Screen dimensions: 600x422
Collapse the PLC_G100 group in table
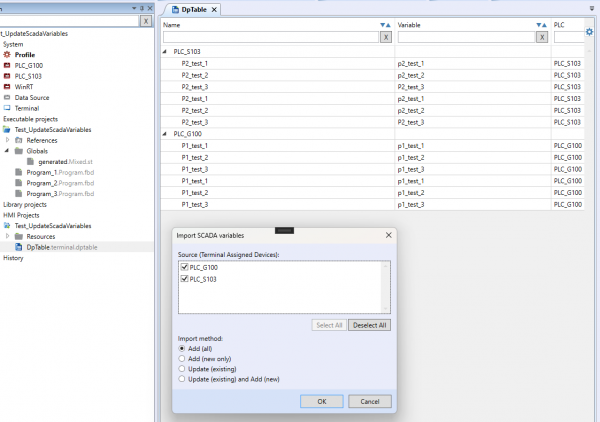tap(165, 134)
